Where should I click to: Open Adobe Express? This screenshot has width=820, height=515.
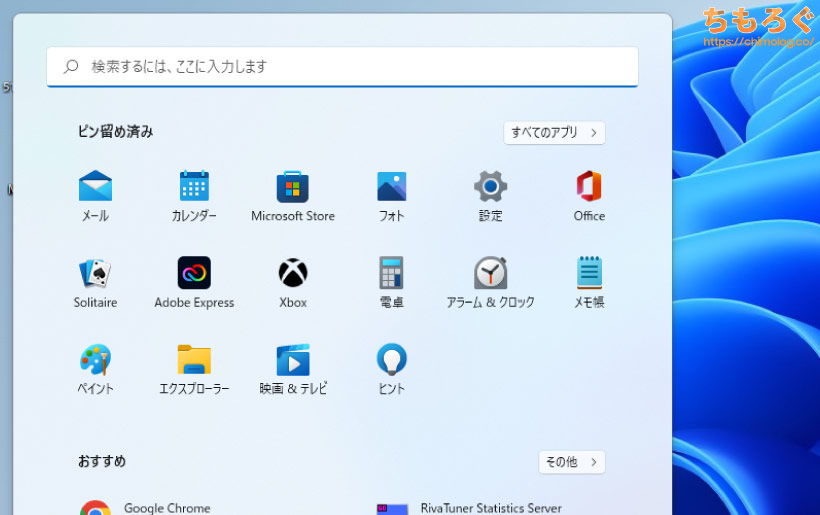[194, 282]
